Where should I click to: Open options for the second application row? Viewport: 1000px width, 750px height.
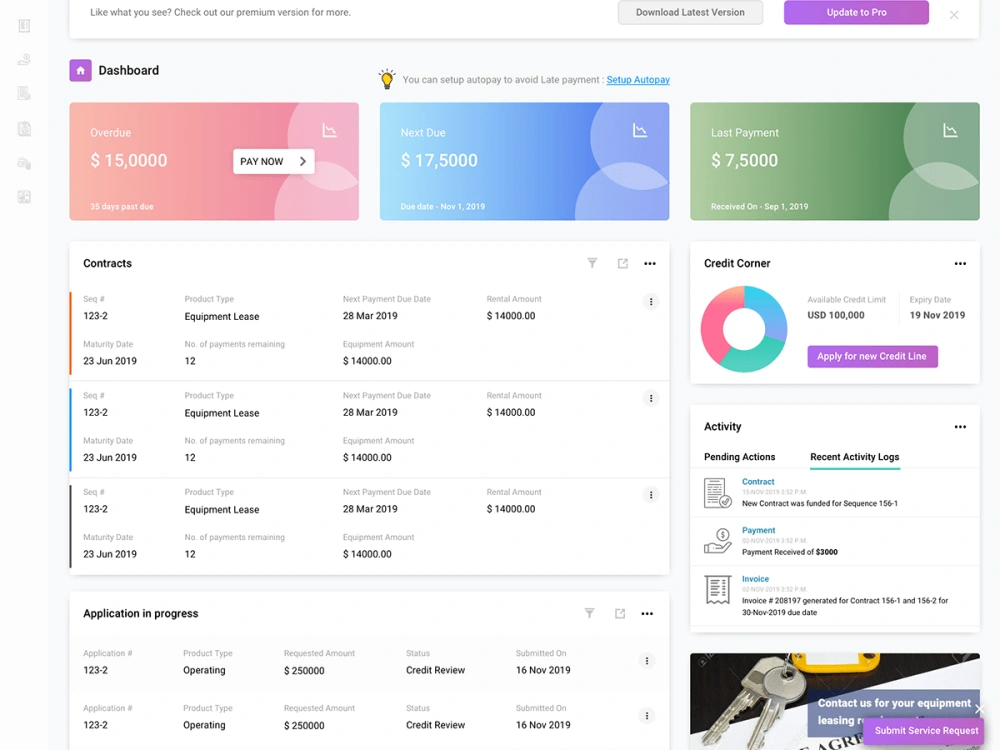coord(647,716)
